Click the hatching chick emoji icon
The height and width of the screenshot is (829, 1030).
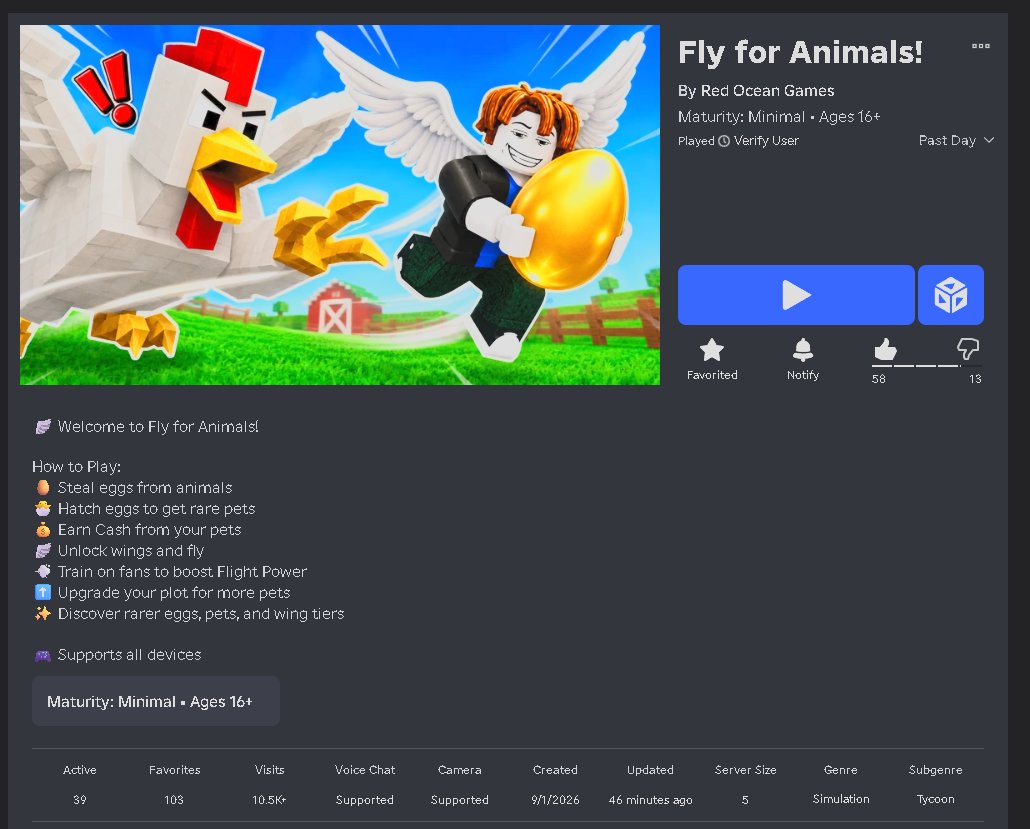(x=43, y=508)
